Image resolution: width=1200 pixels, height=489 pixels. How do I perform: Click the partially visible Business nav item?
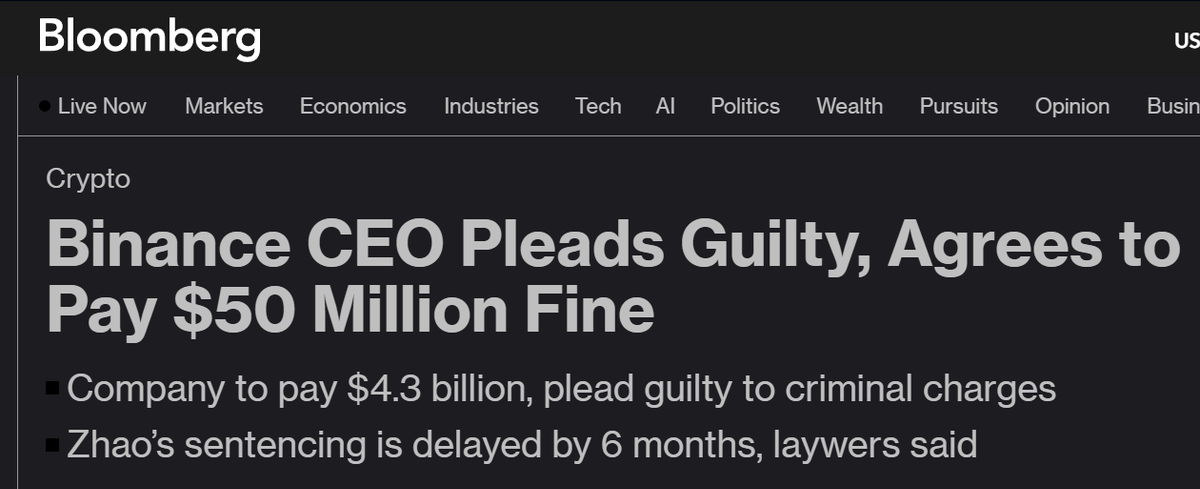(1173, 106)
